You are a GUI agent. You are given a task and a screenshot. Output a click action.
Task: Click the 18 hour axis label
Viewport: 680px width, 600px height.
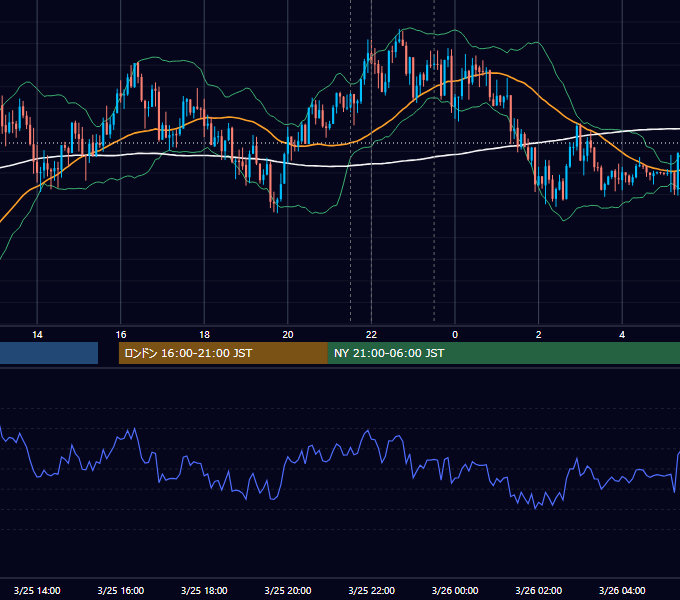tap(204, 335)
